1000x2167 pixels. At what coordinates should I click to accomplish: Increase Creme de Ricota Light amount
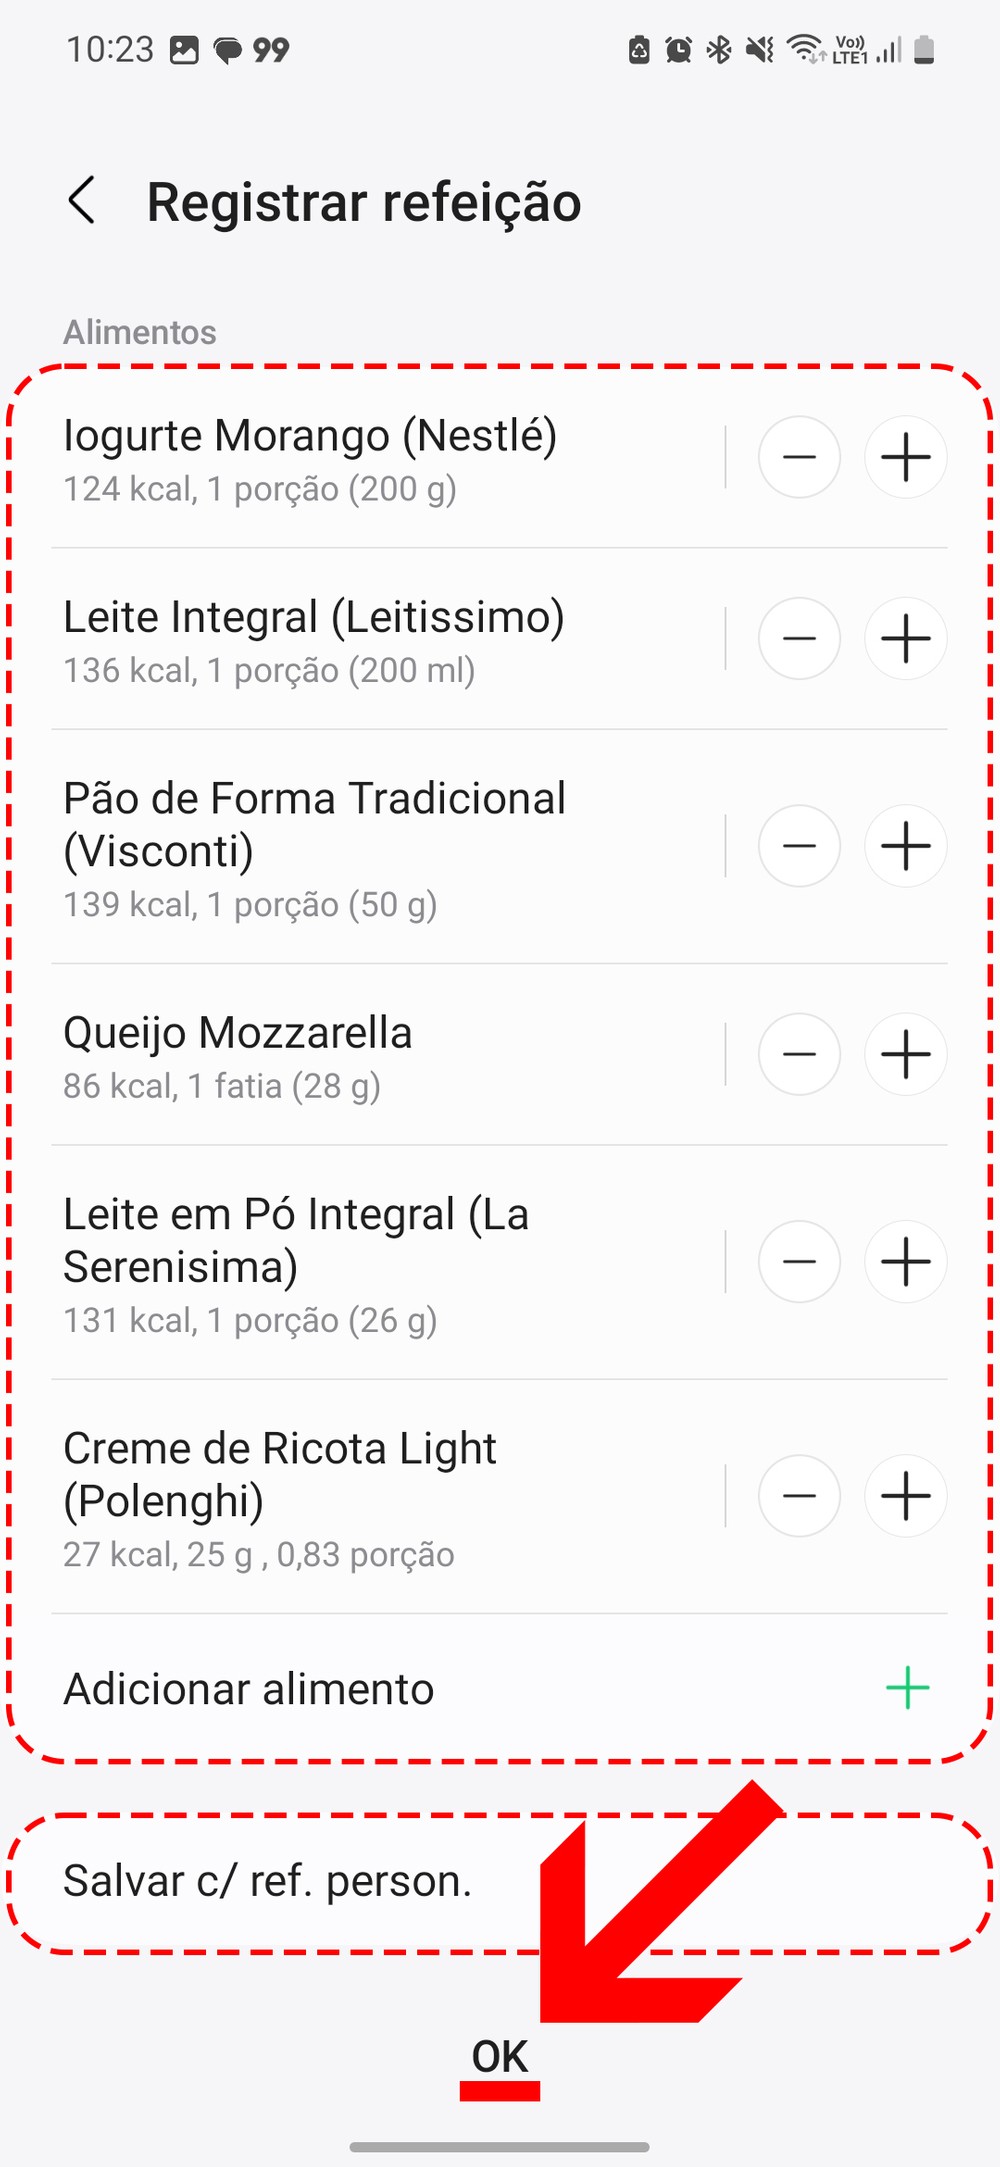(x=906, y=1496)
